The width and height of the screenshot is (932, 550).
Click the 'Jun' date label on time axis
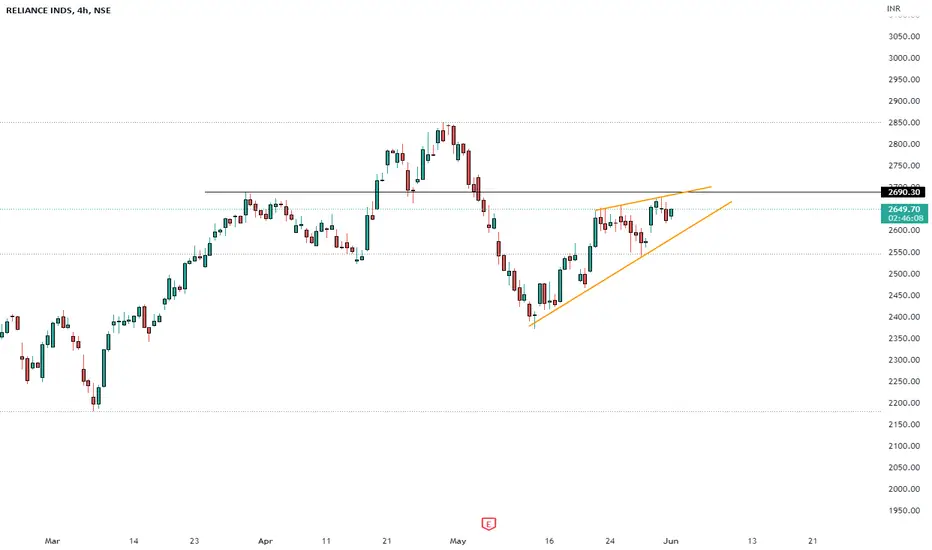point(670,541)
